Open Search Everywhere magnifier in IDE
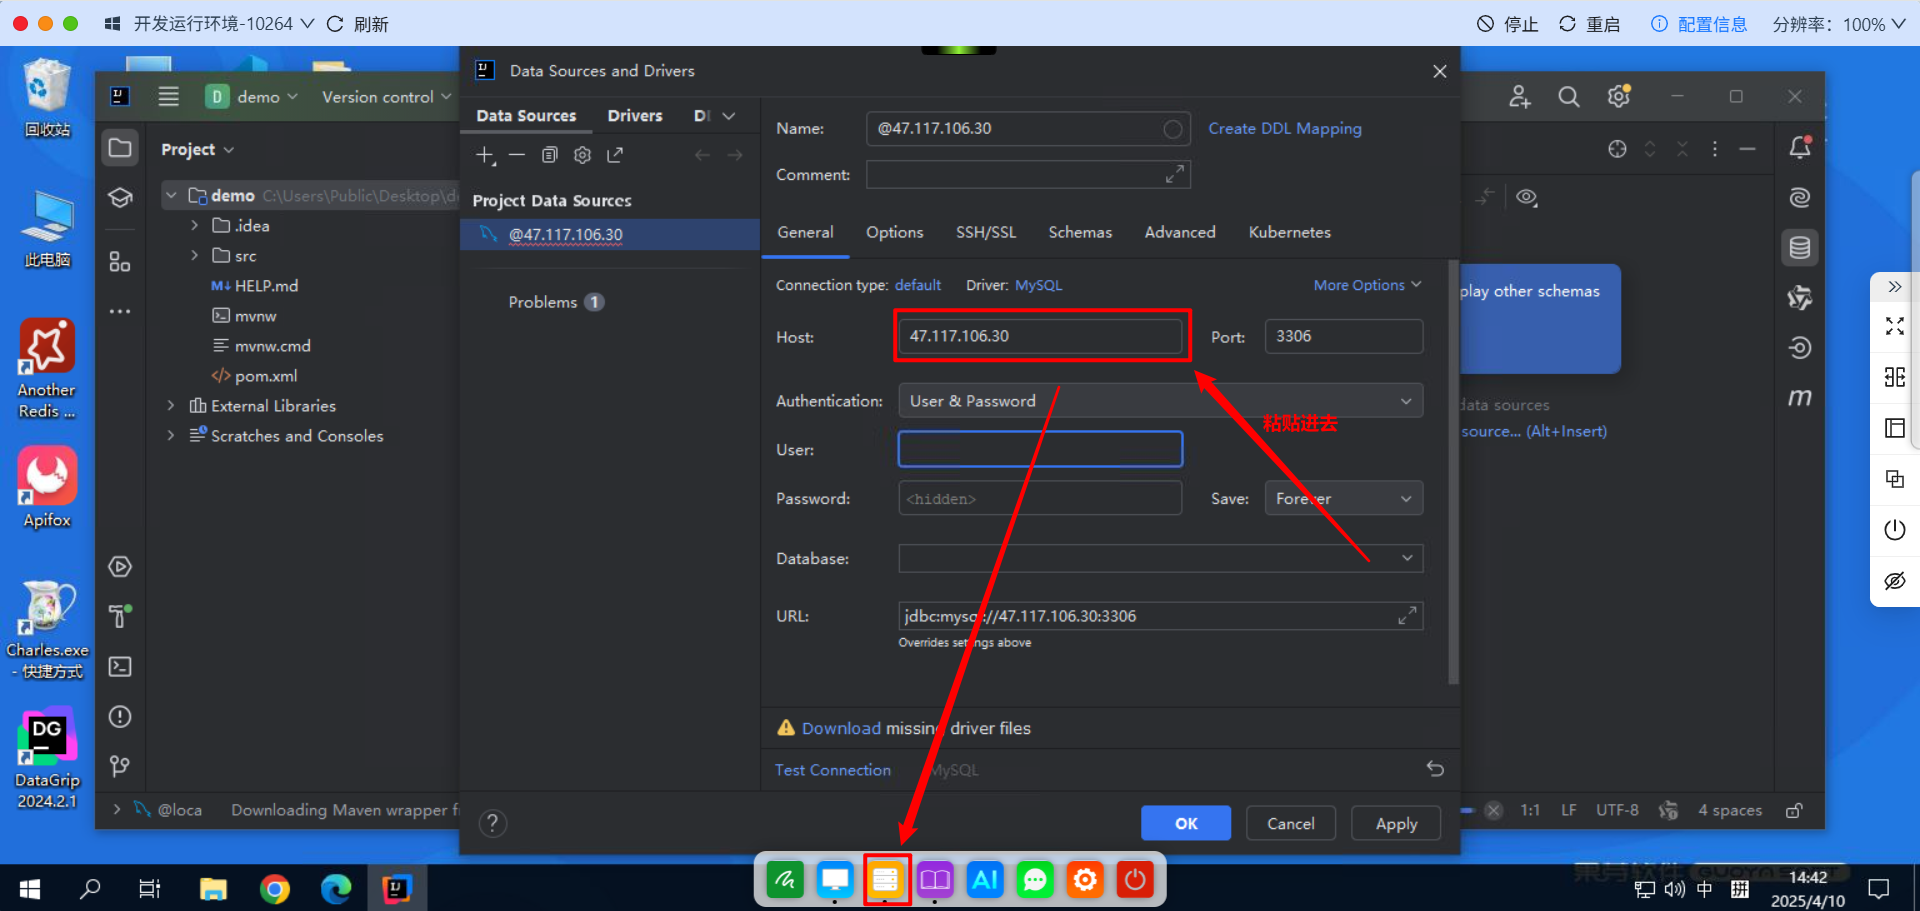1920x911 pixels. click(x=1569, y=97)
